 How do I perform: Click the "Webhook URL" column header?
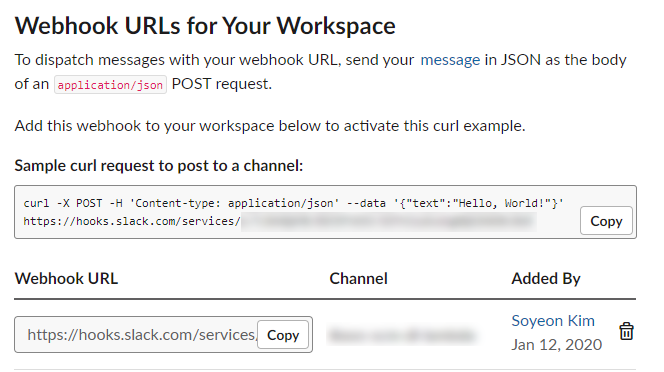coord(66,278)
